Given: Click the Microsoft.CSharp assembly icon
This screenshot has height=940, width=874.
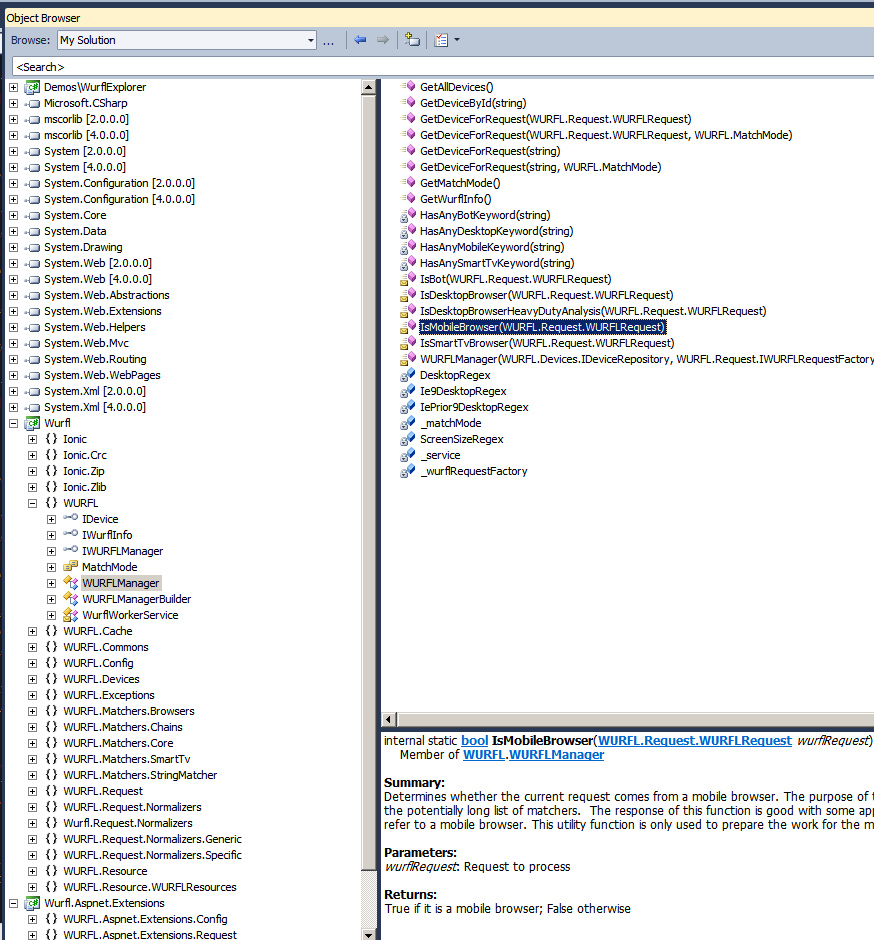Looking at the screenshot, I should [x=32, y=104].
